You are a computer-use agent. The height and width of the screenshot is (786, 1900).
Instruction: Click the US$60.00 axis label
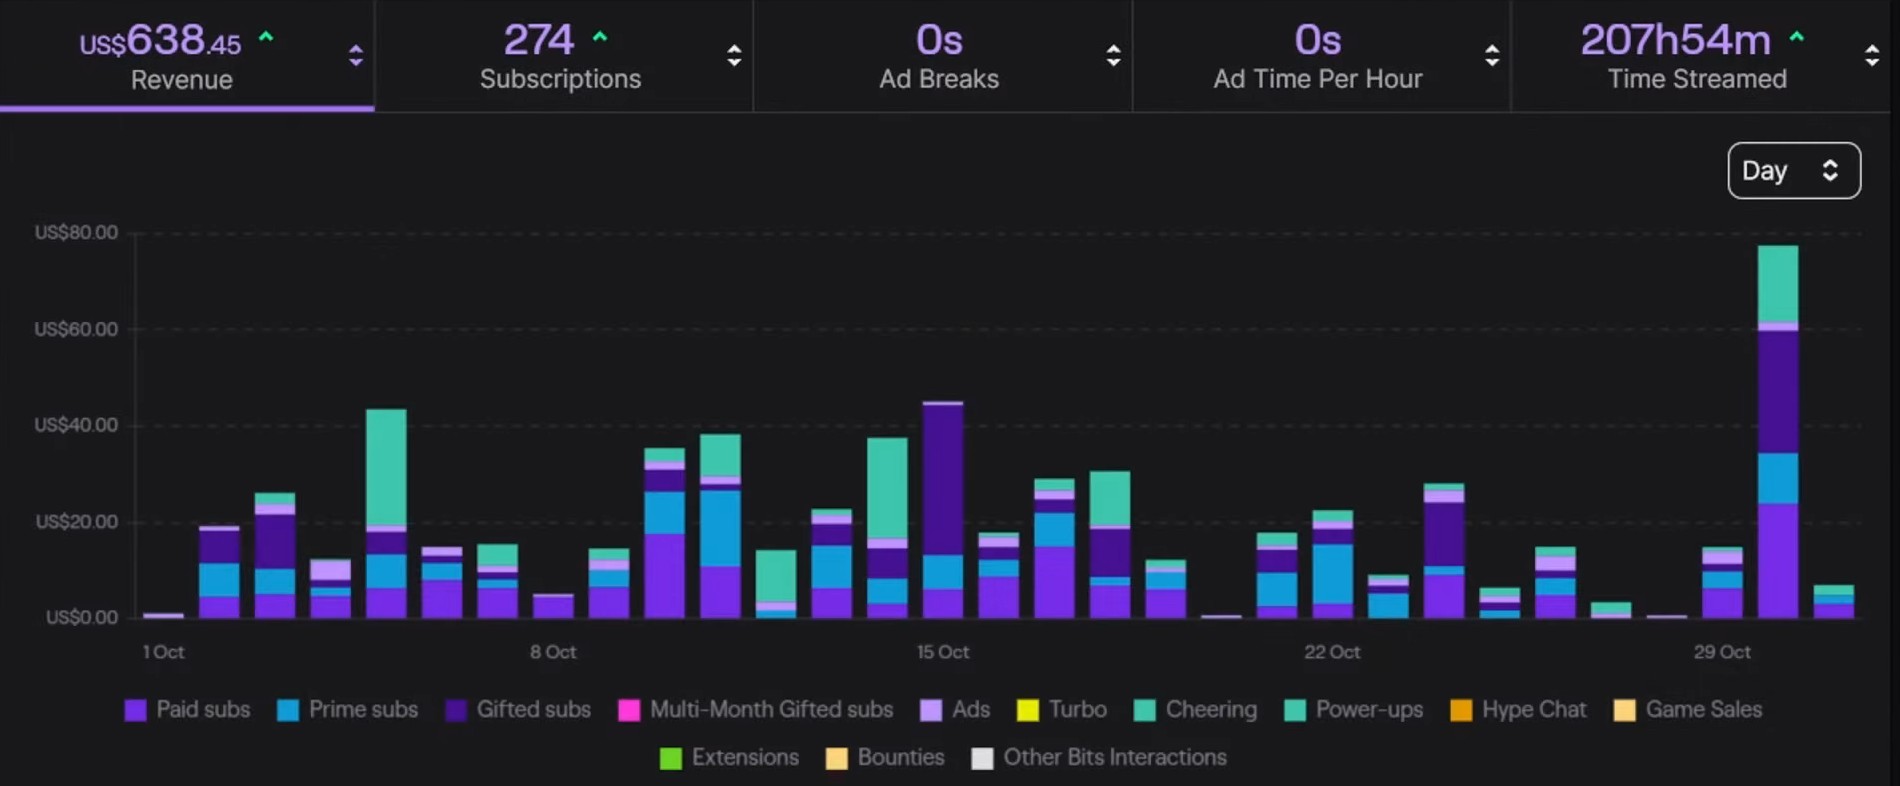(x=76, y=329)
